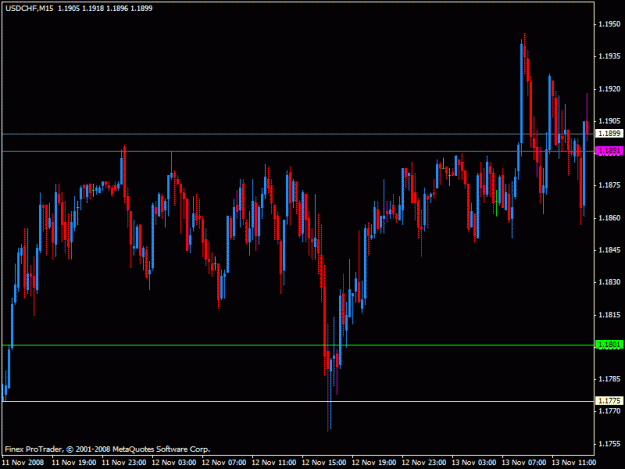This screenshot has height=469, width=625.
Task: Click the 1.1950 price scale value
Action: [609, 24]
